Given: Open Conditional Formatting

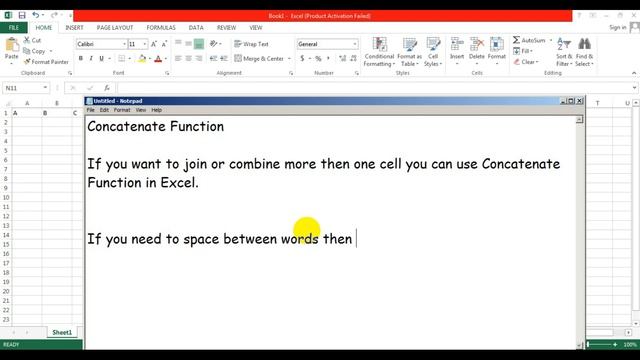Looking at the screenshot, I should tap(379, 52).
